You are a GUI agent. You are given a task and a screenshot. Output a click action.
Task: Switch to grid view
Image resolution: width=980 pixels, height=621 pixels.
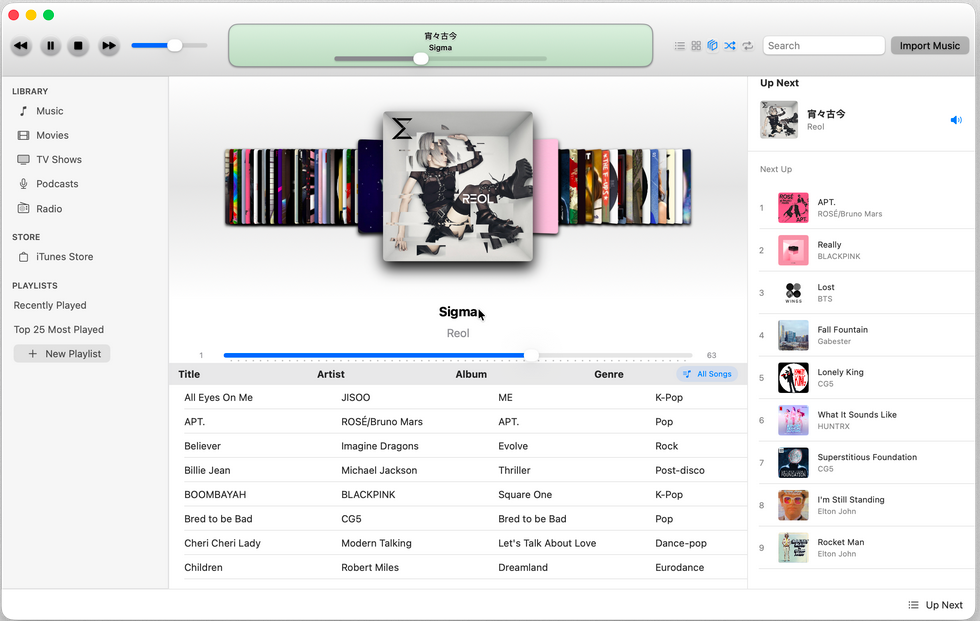pyautogui.click(x=696, y=45)
